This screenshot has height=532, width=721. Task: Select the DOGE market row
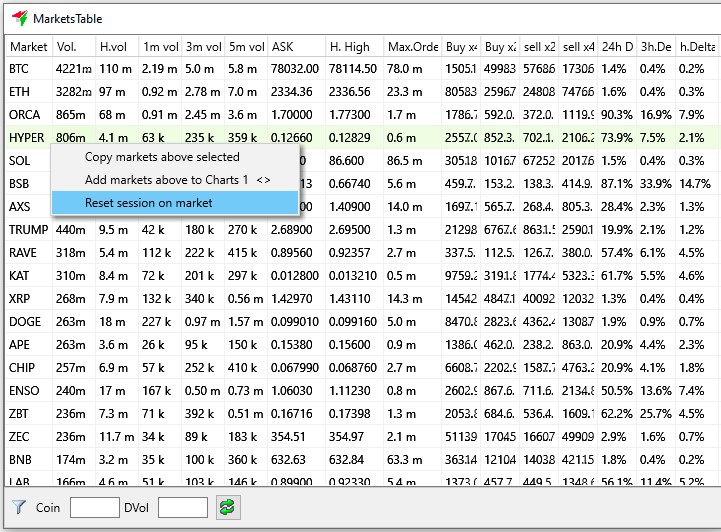(25, 322)
